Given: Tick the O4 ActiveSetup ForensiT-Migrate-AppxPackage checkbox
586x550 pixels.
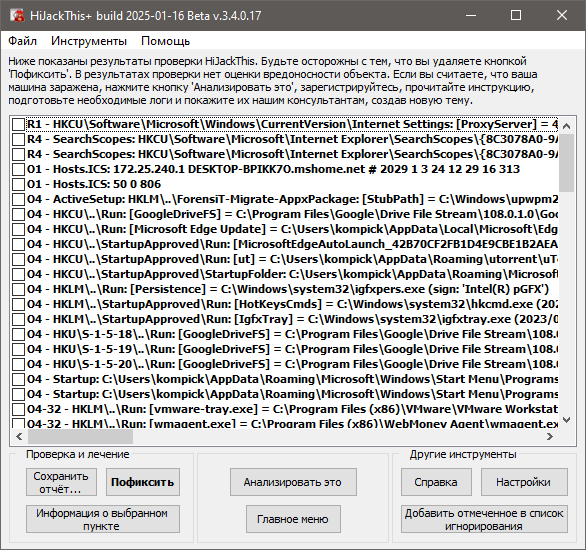Looking at the screenshot, I should [x=18, y=199].
